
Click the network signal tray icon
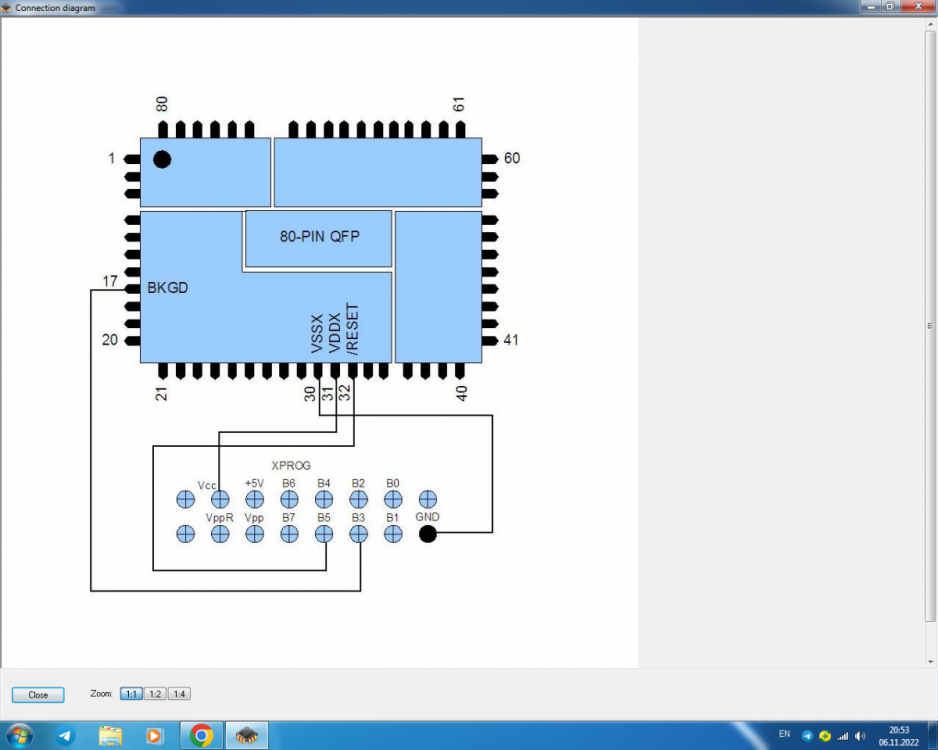[x=843, y=736]
